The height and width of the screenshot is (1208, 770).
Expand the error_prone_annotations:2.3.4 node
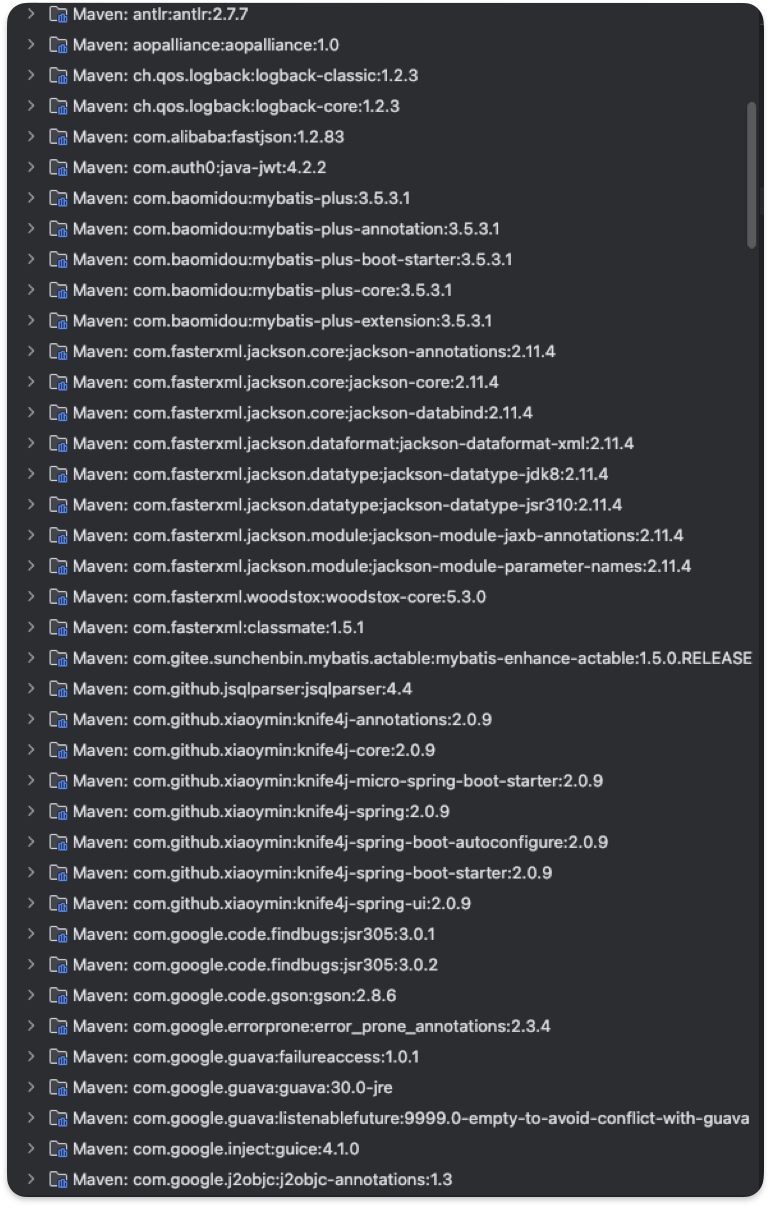[31, 1026]
